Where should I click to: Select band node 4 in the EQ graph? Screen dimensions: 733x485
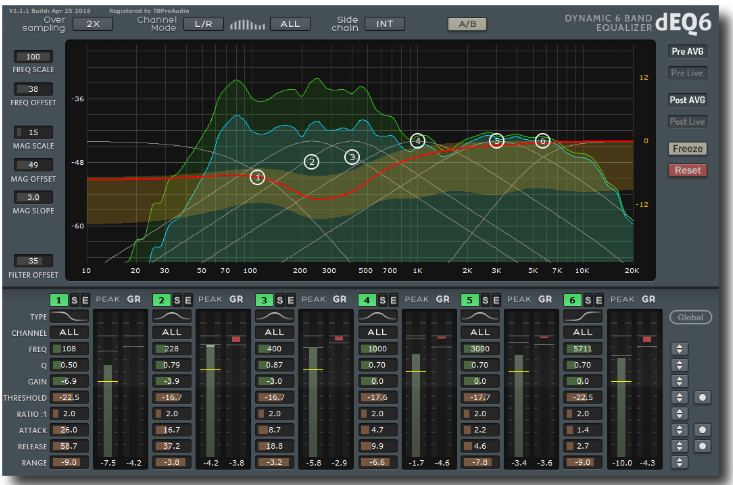(x=417, y=141)
